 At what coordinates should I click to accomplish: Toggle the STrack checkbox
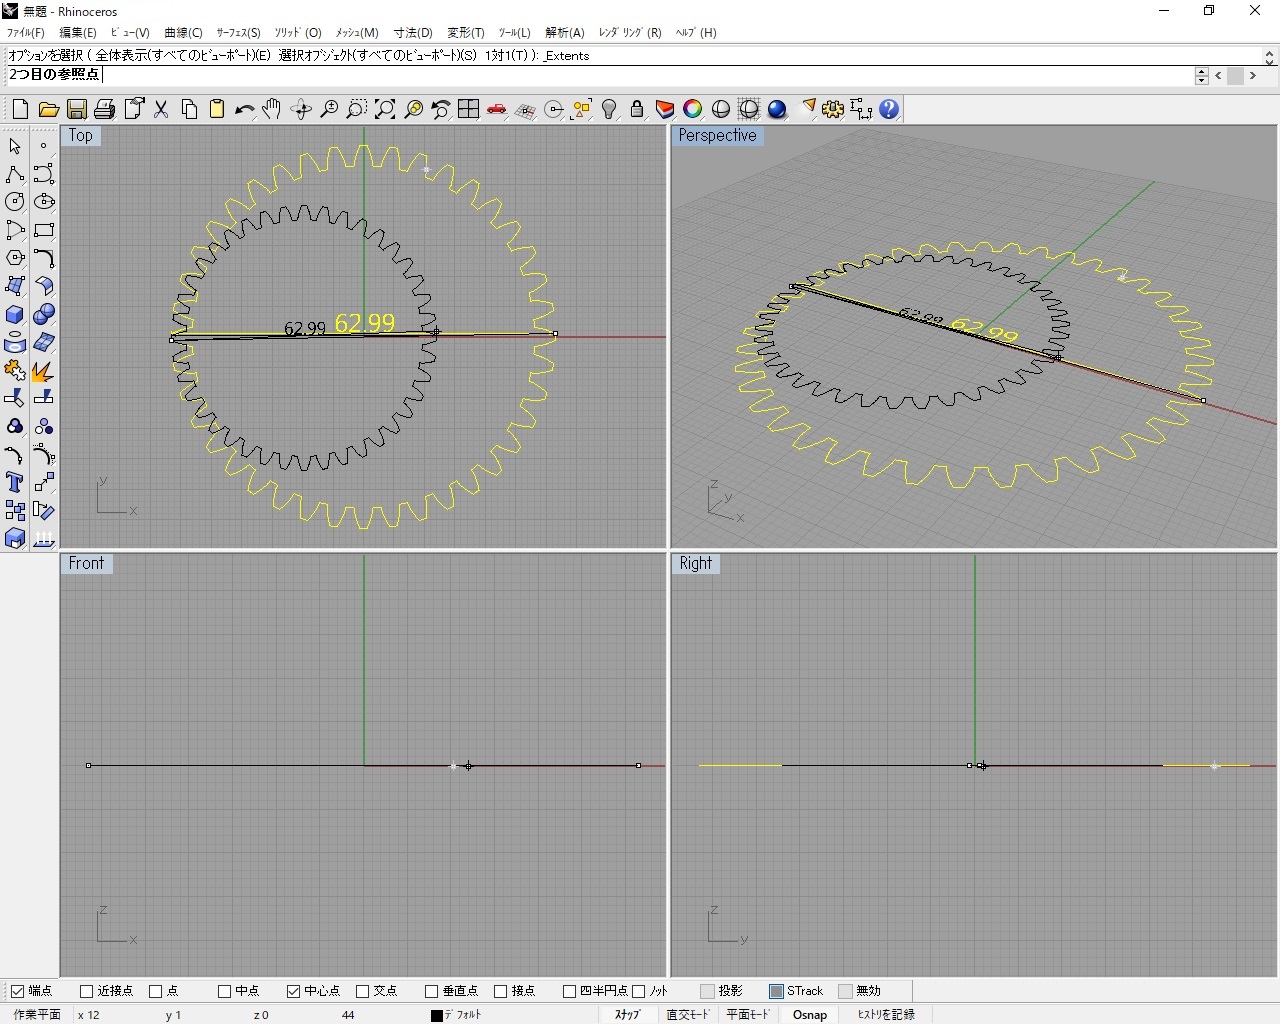[x=776, y=991]
